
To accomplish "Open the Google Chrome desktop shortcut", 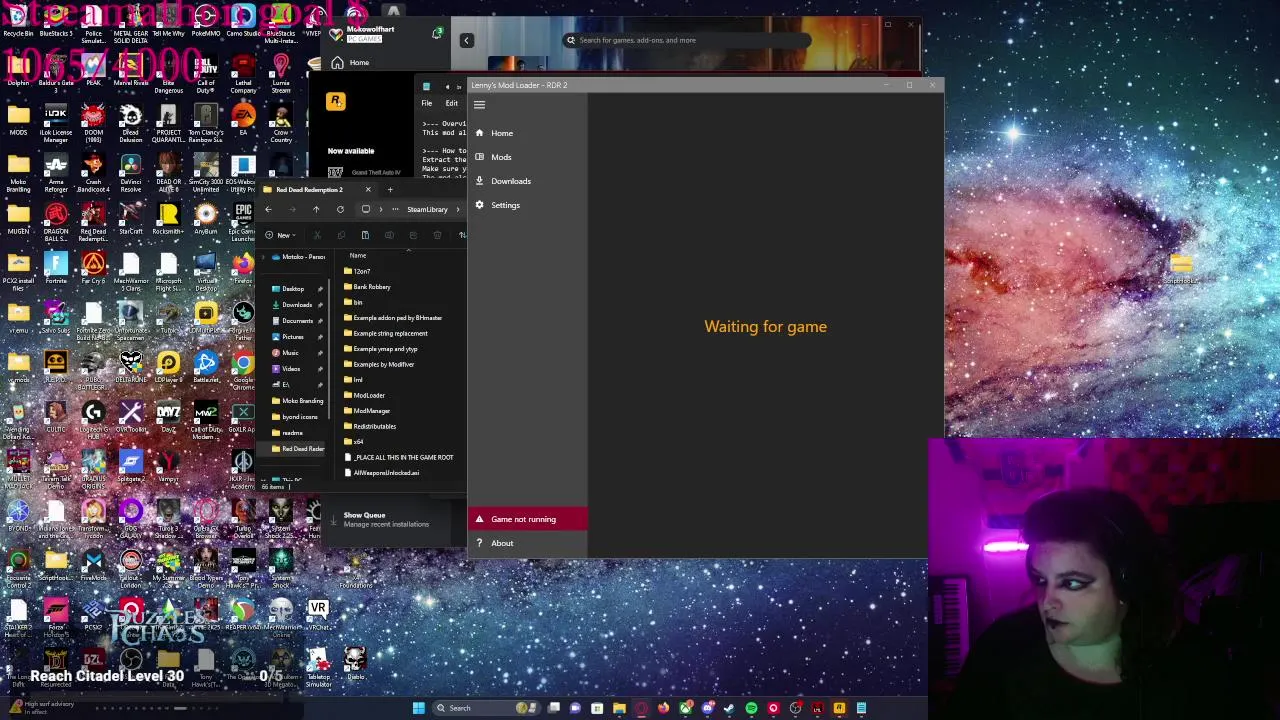I will 243,368.
